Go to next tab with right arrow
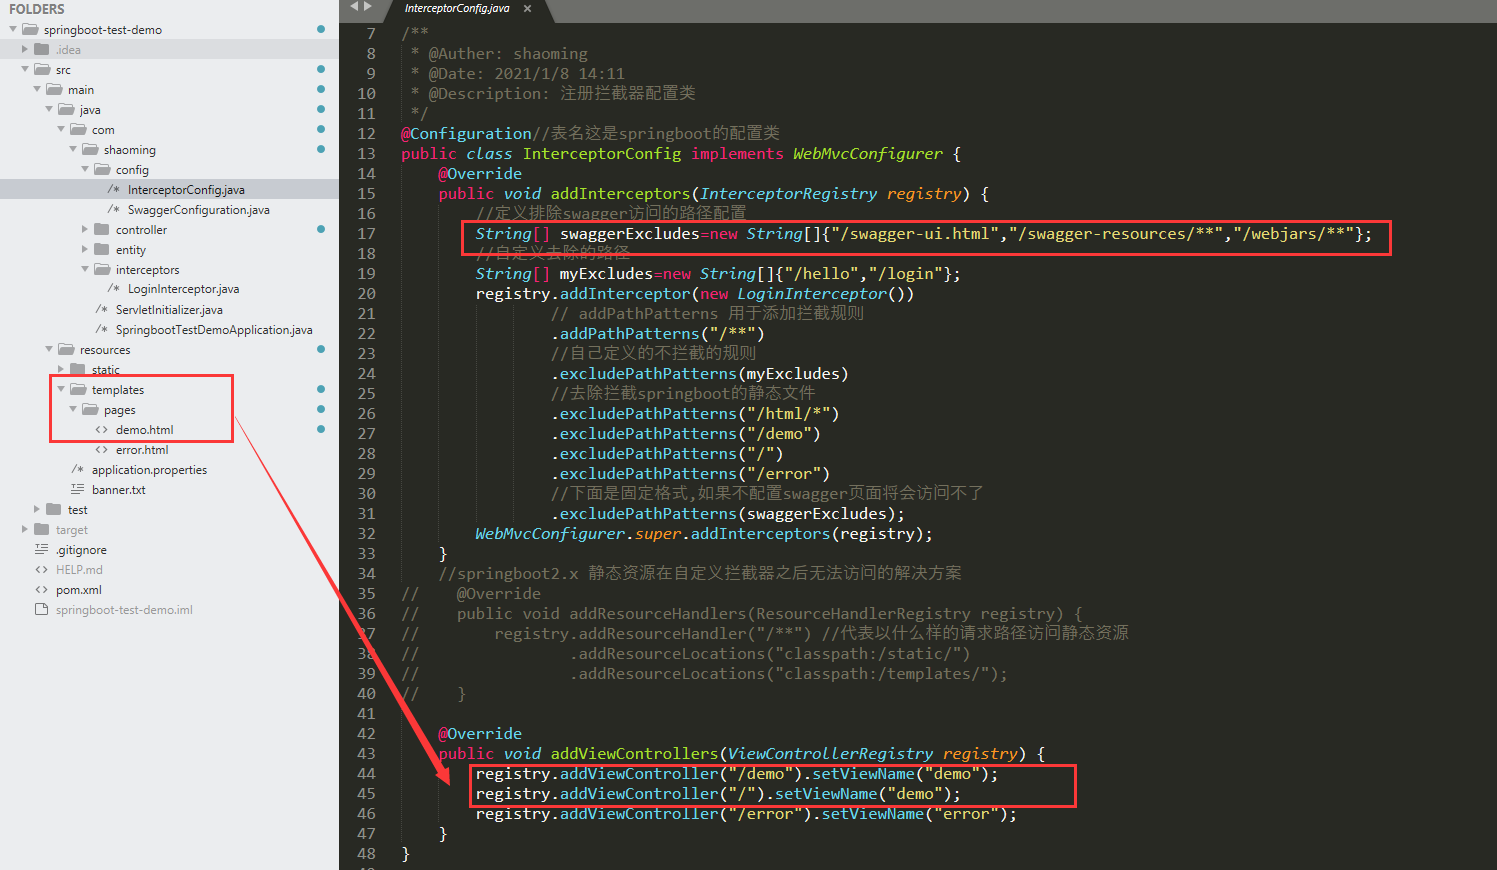This screenshot has width=1497, height=870. pos(368,7)
